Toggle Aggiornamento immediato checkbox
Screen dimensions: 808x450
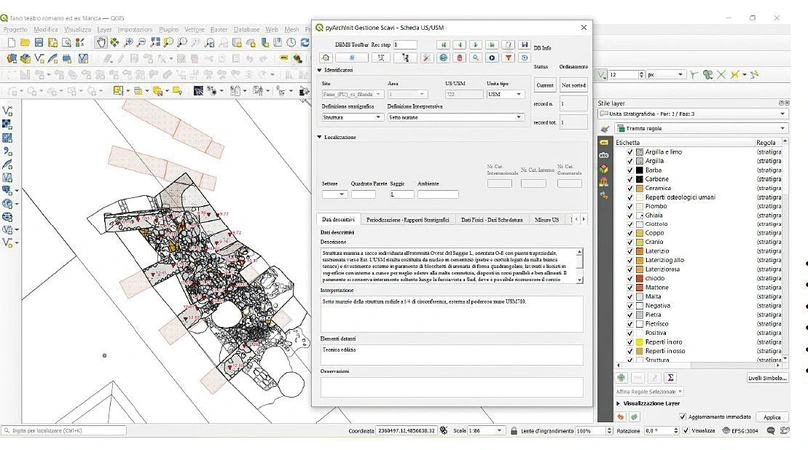pyautogui.click(x=684, y=416)
